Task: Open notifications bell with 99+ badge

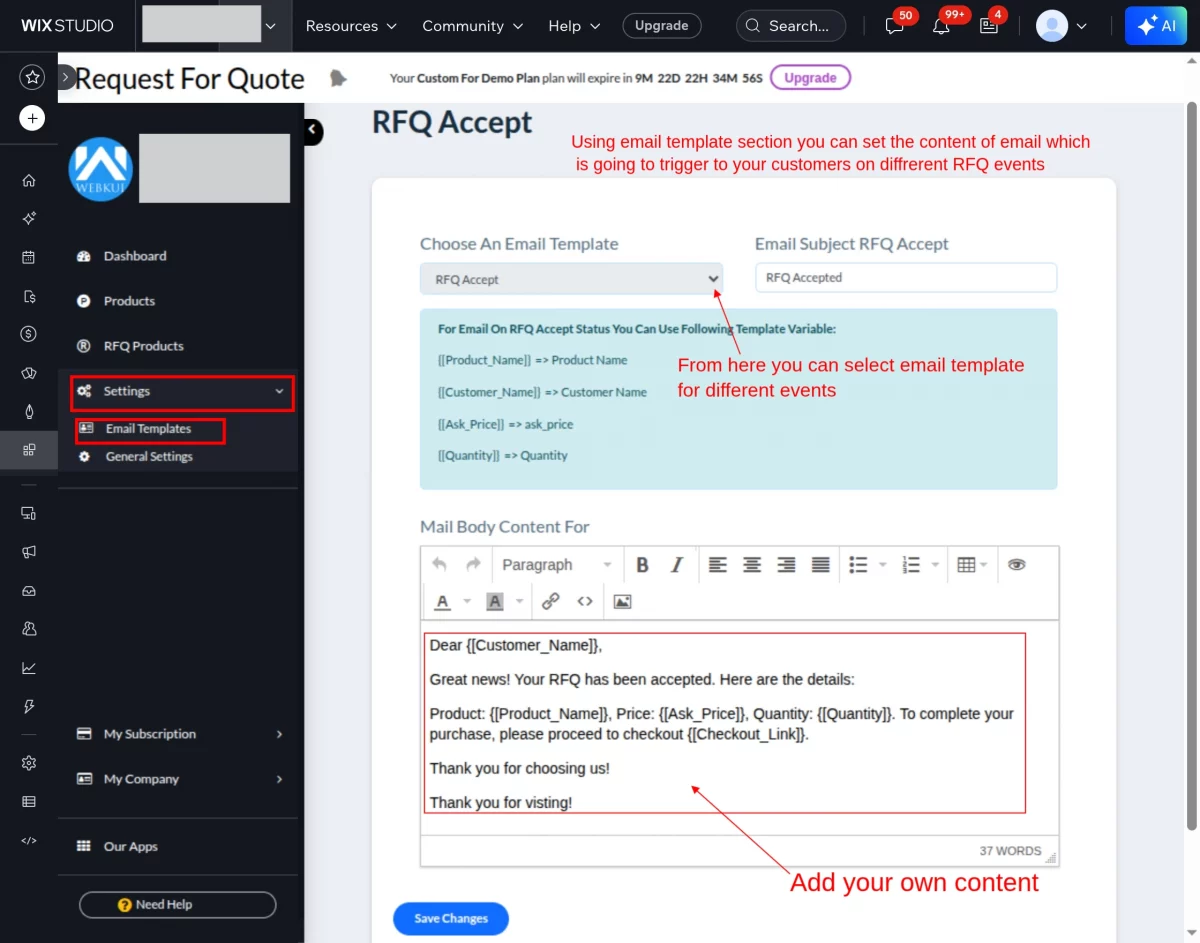Action: (x=941, y=26)
